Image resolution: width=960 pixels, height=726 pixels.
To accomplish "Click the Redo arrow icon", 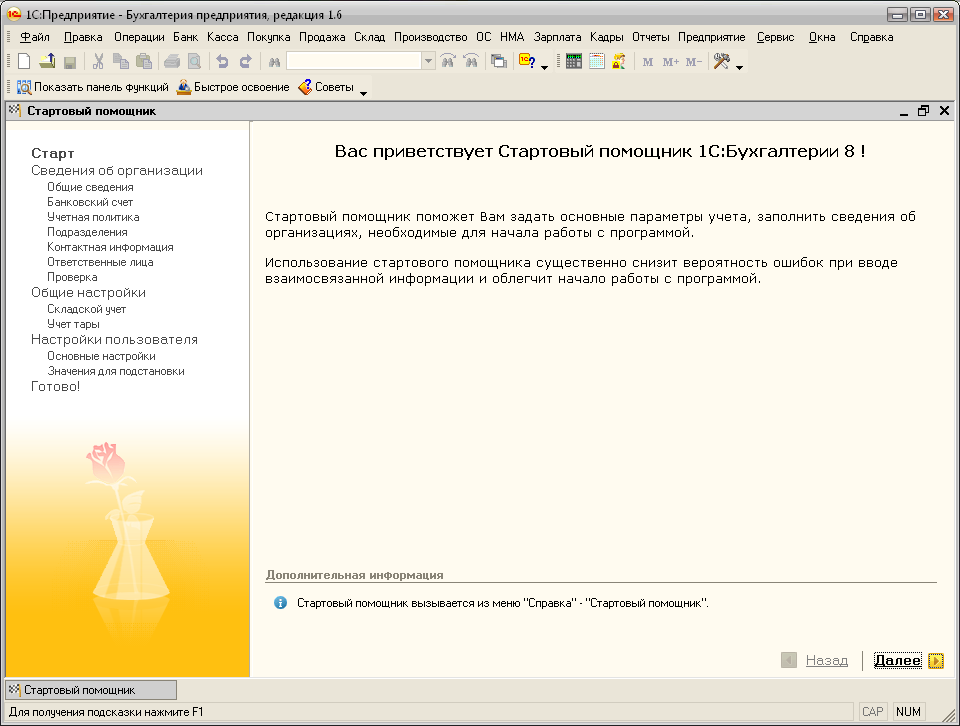I will coord(245,61).
